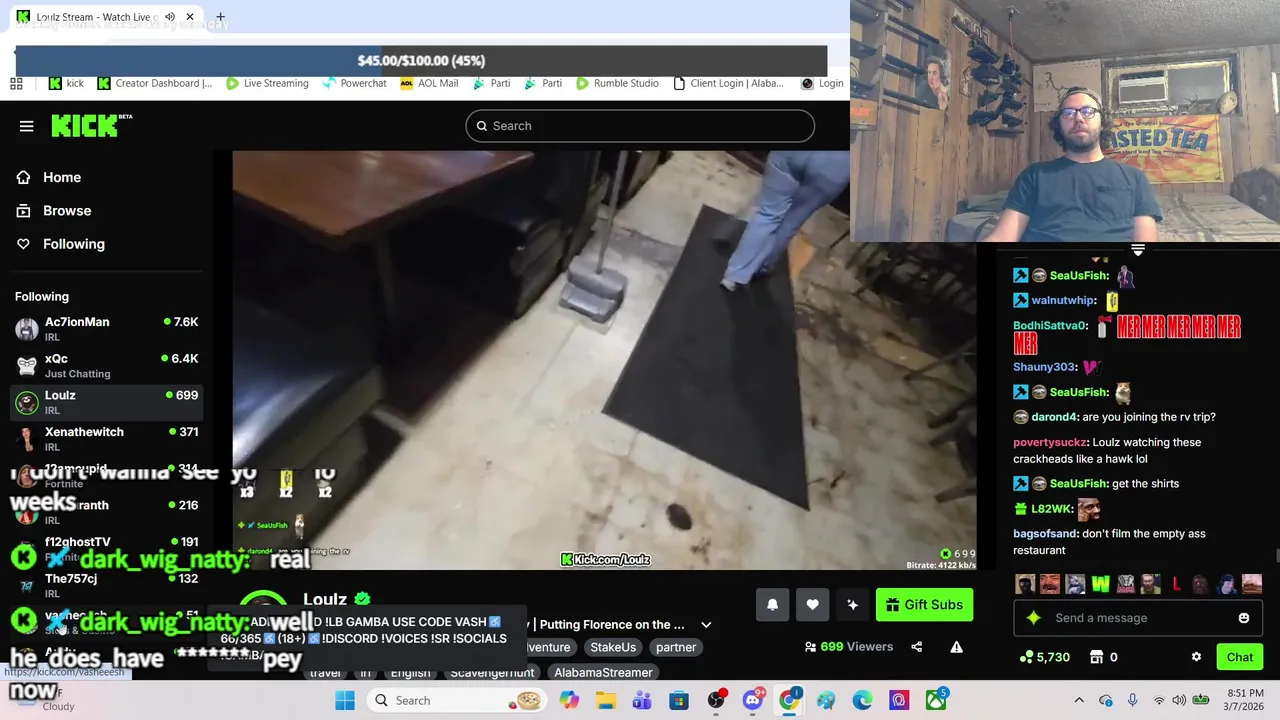Click the $45.00/$100.00 donation goal bar
The width and height of the screenshot is (1280, 720).
[x=421, y=60]
